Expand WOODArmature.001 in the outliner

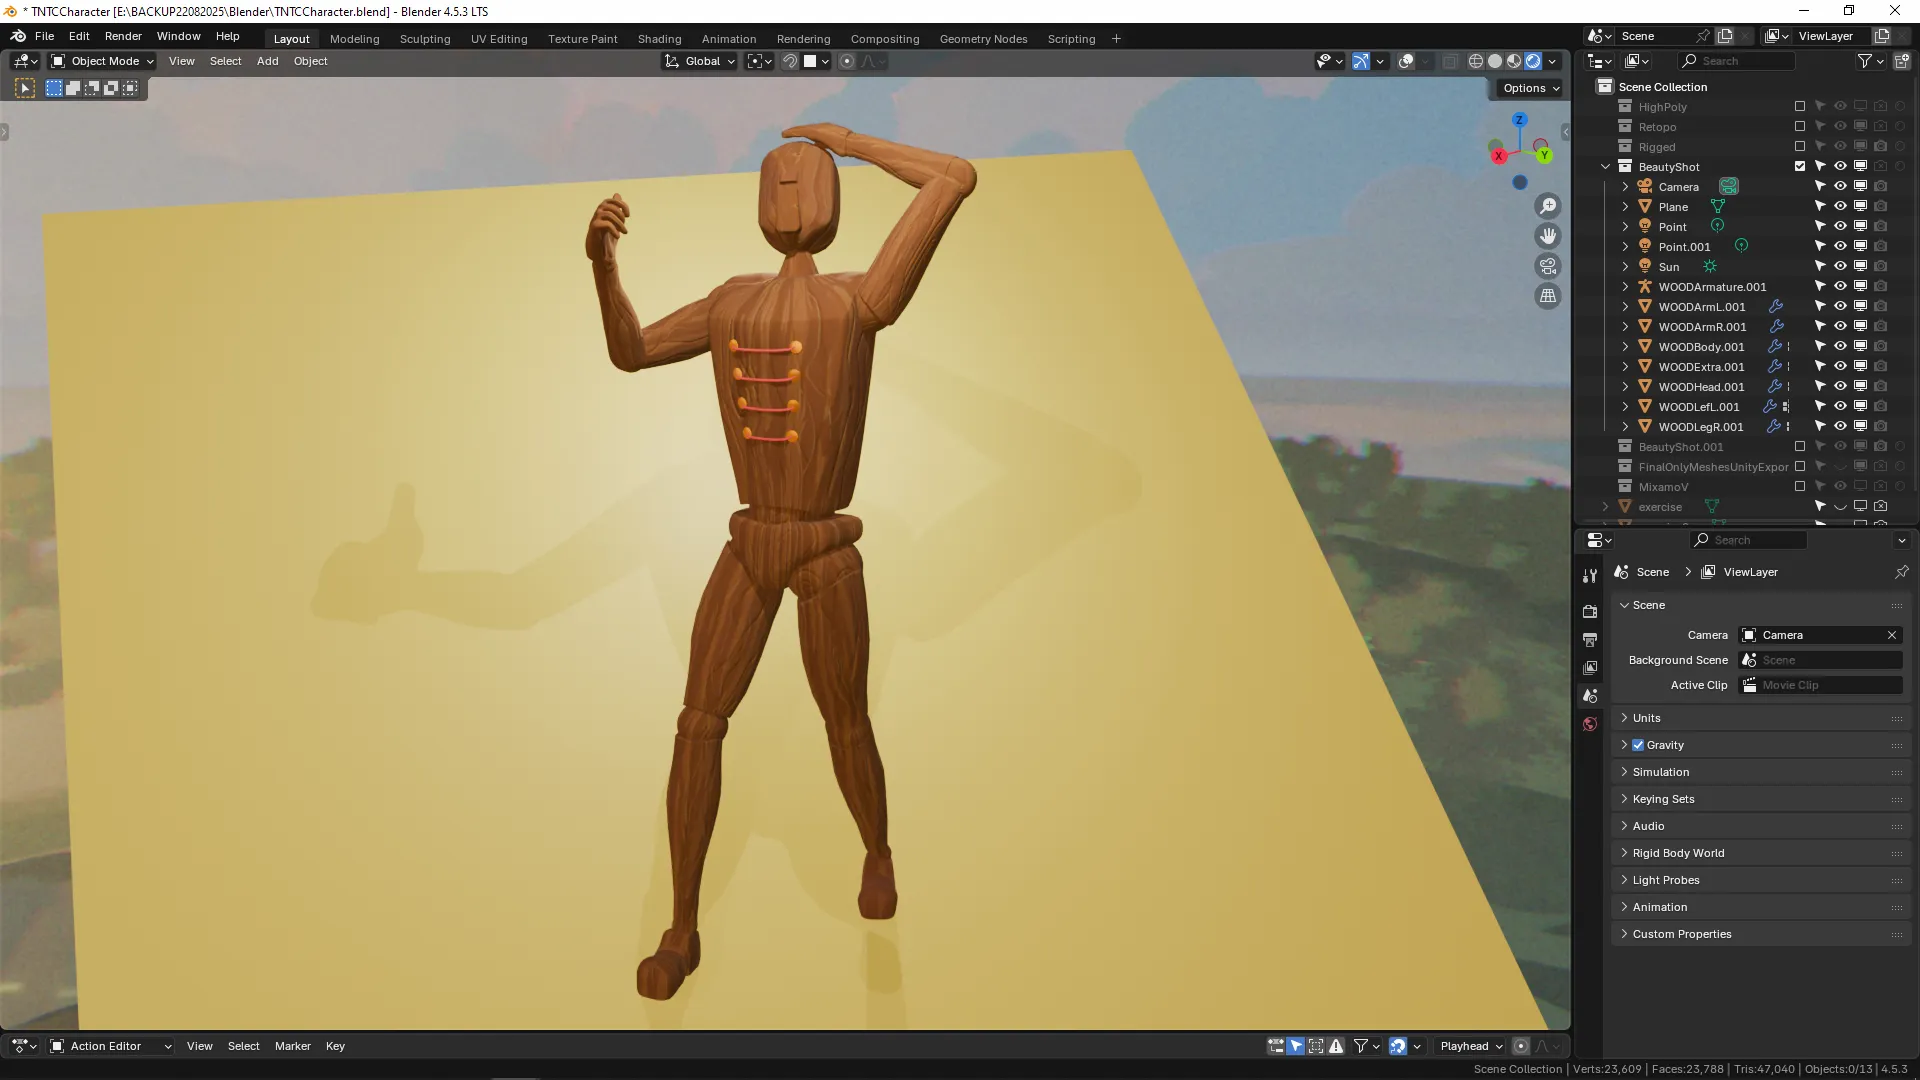1624,287
